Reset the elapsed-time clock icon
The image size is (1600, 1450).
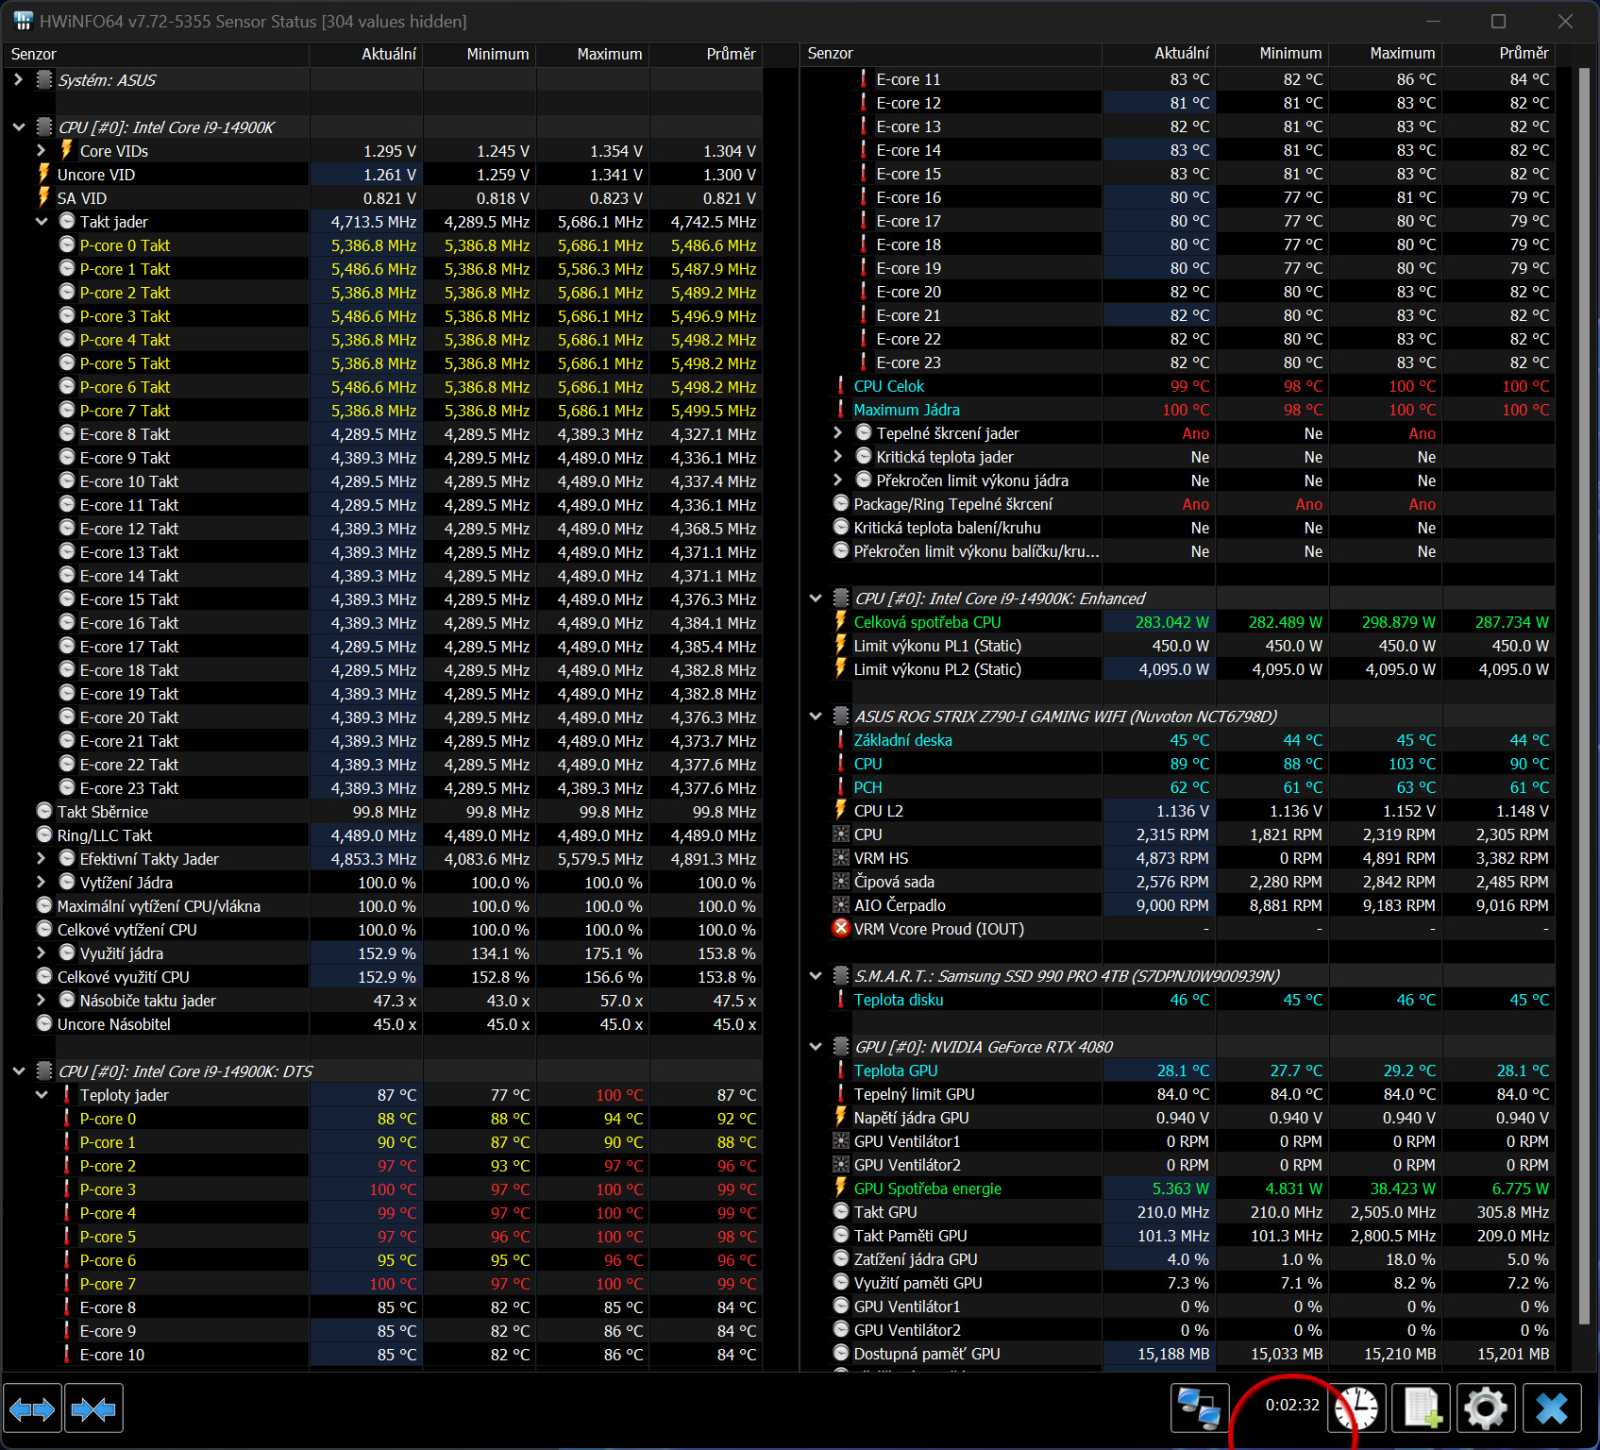pos(1357,1410)
